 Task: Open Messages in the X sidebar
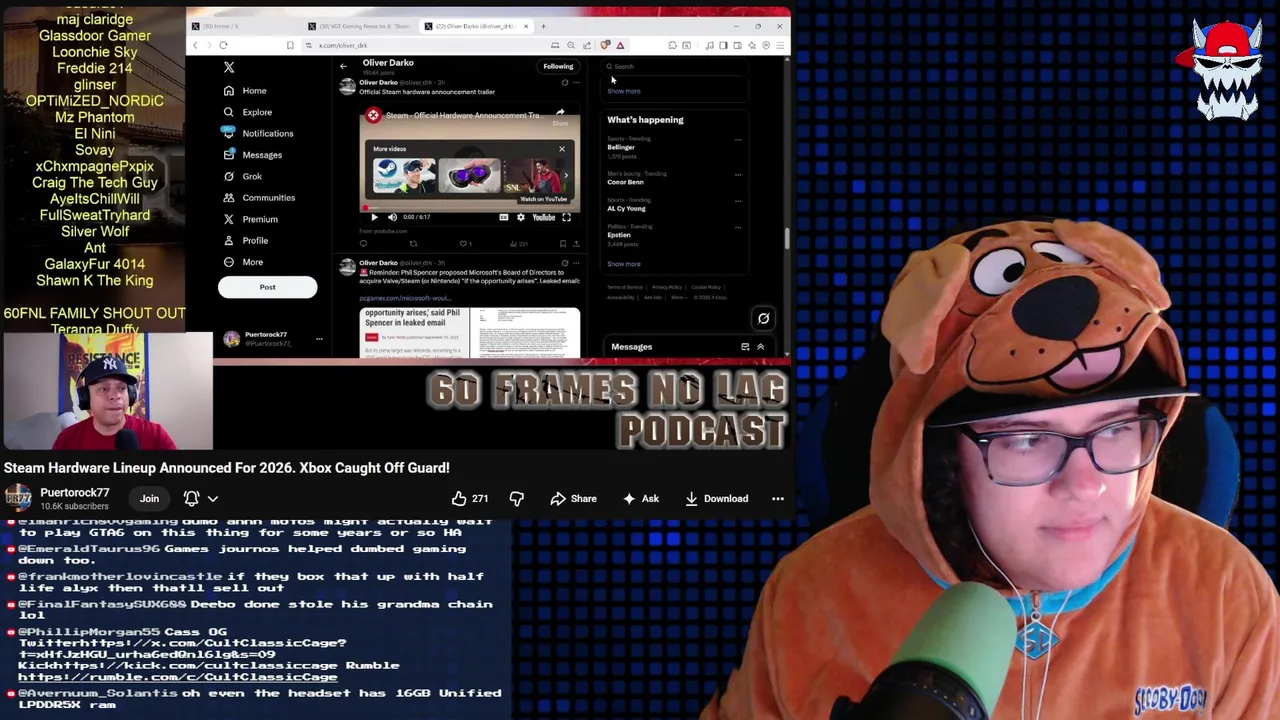tap(252, 155)
